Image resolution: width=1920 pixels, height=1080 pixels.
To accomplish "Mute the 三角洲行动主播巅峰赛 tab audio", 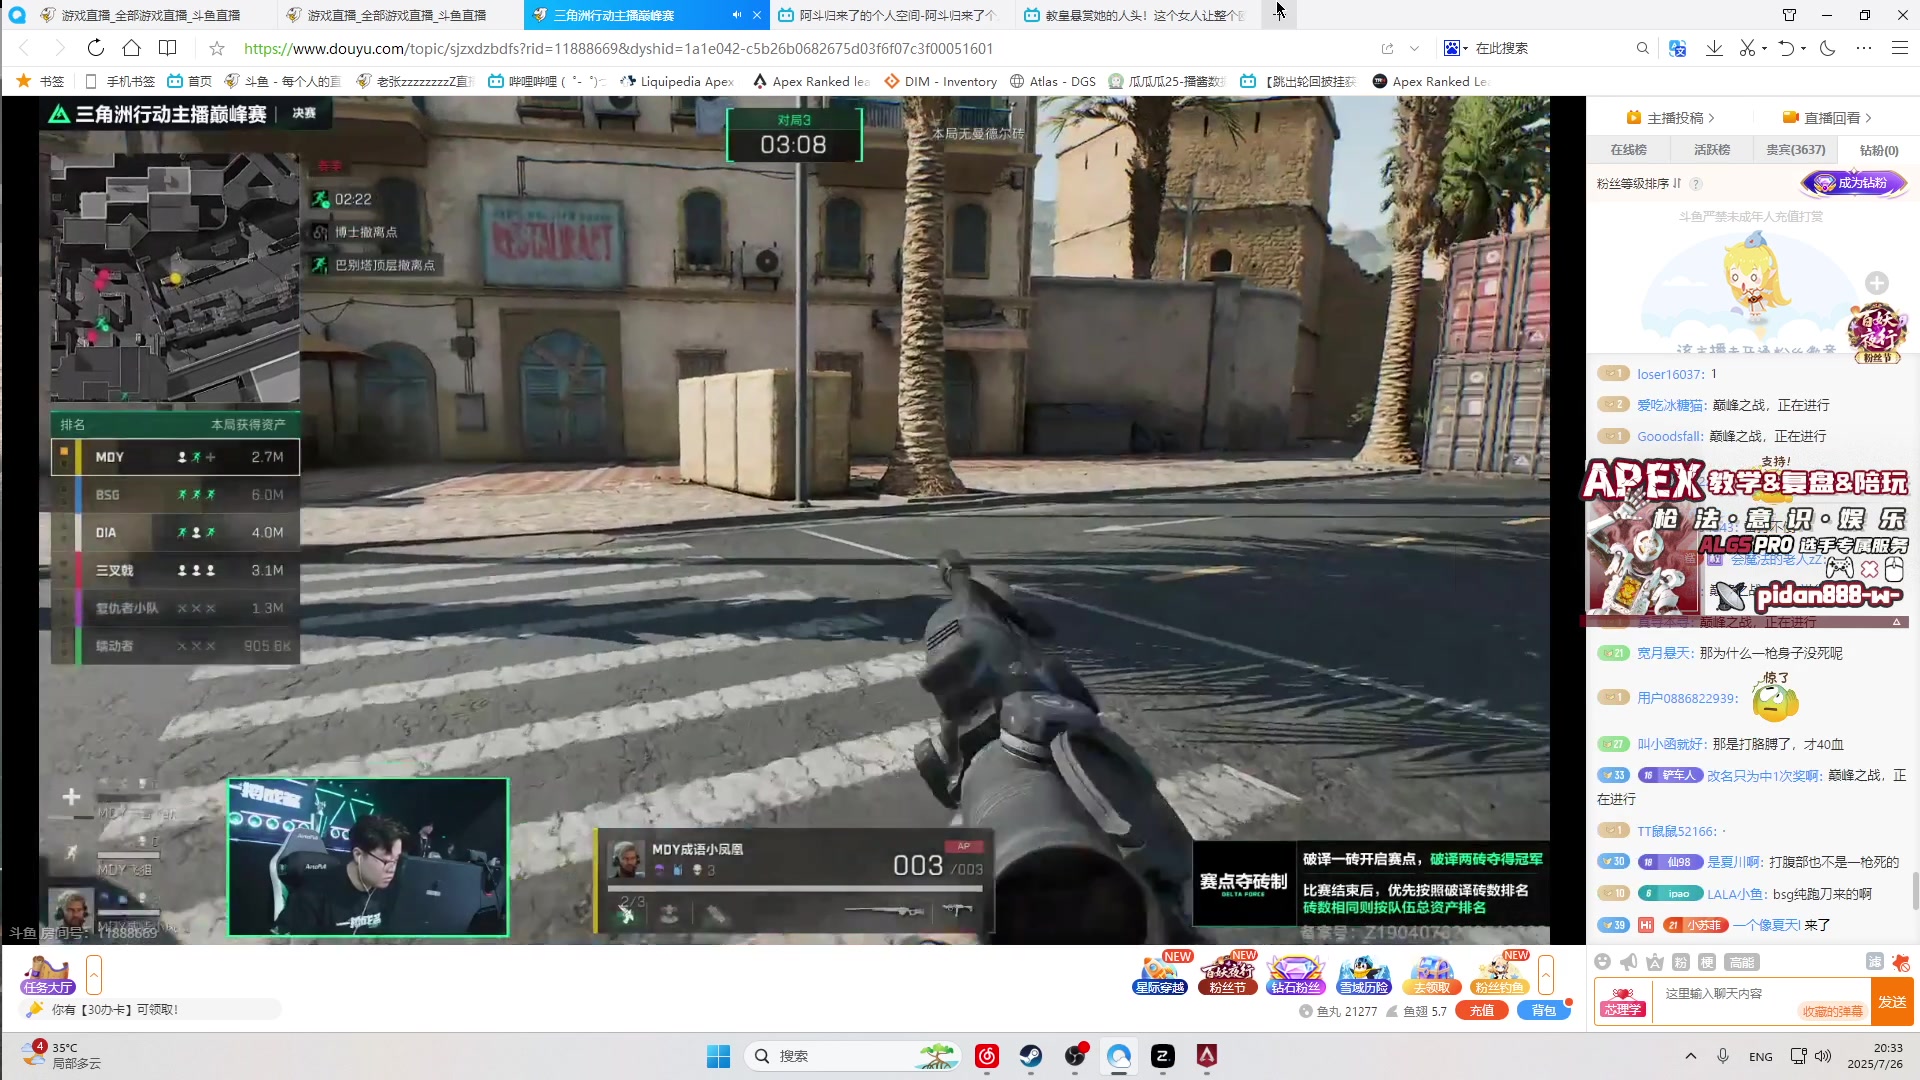I will click(x=737, y=15).
